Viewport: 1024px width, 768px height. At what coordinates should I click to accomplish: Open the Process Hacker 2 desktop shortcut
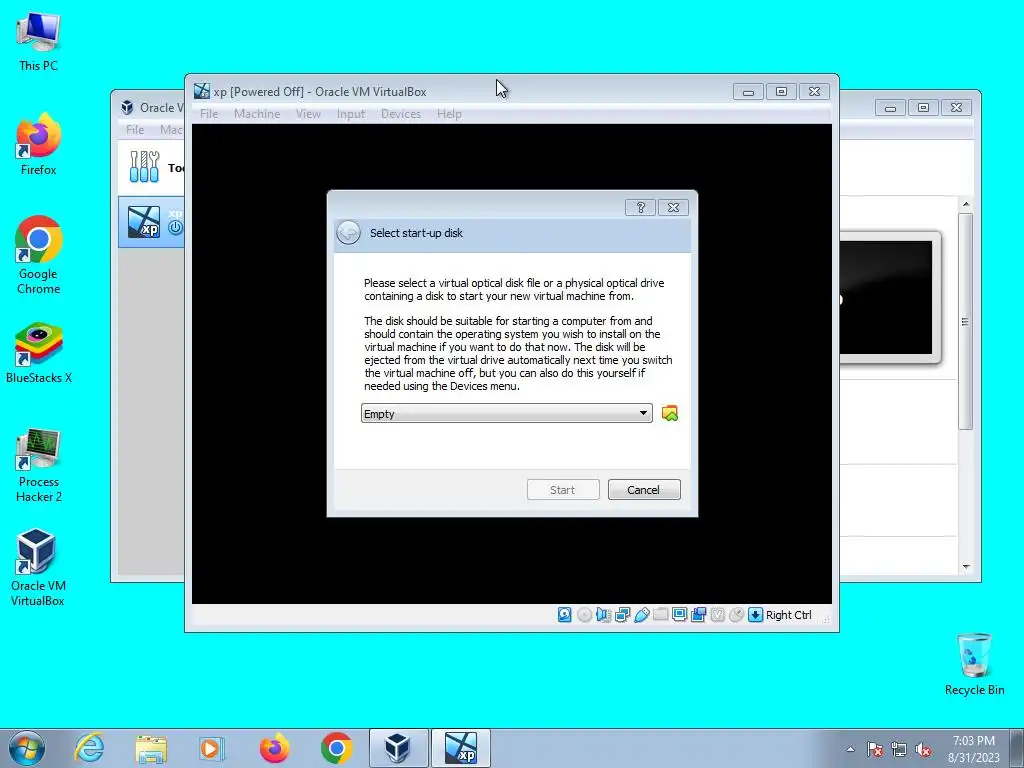39,465
